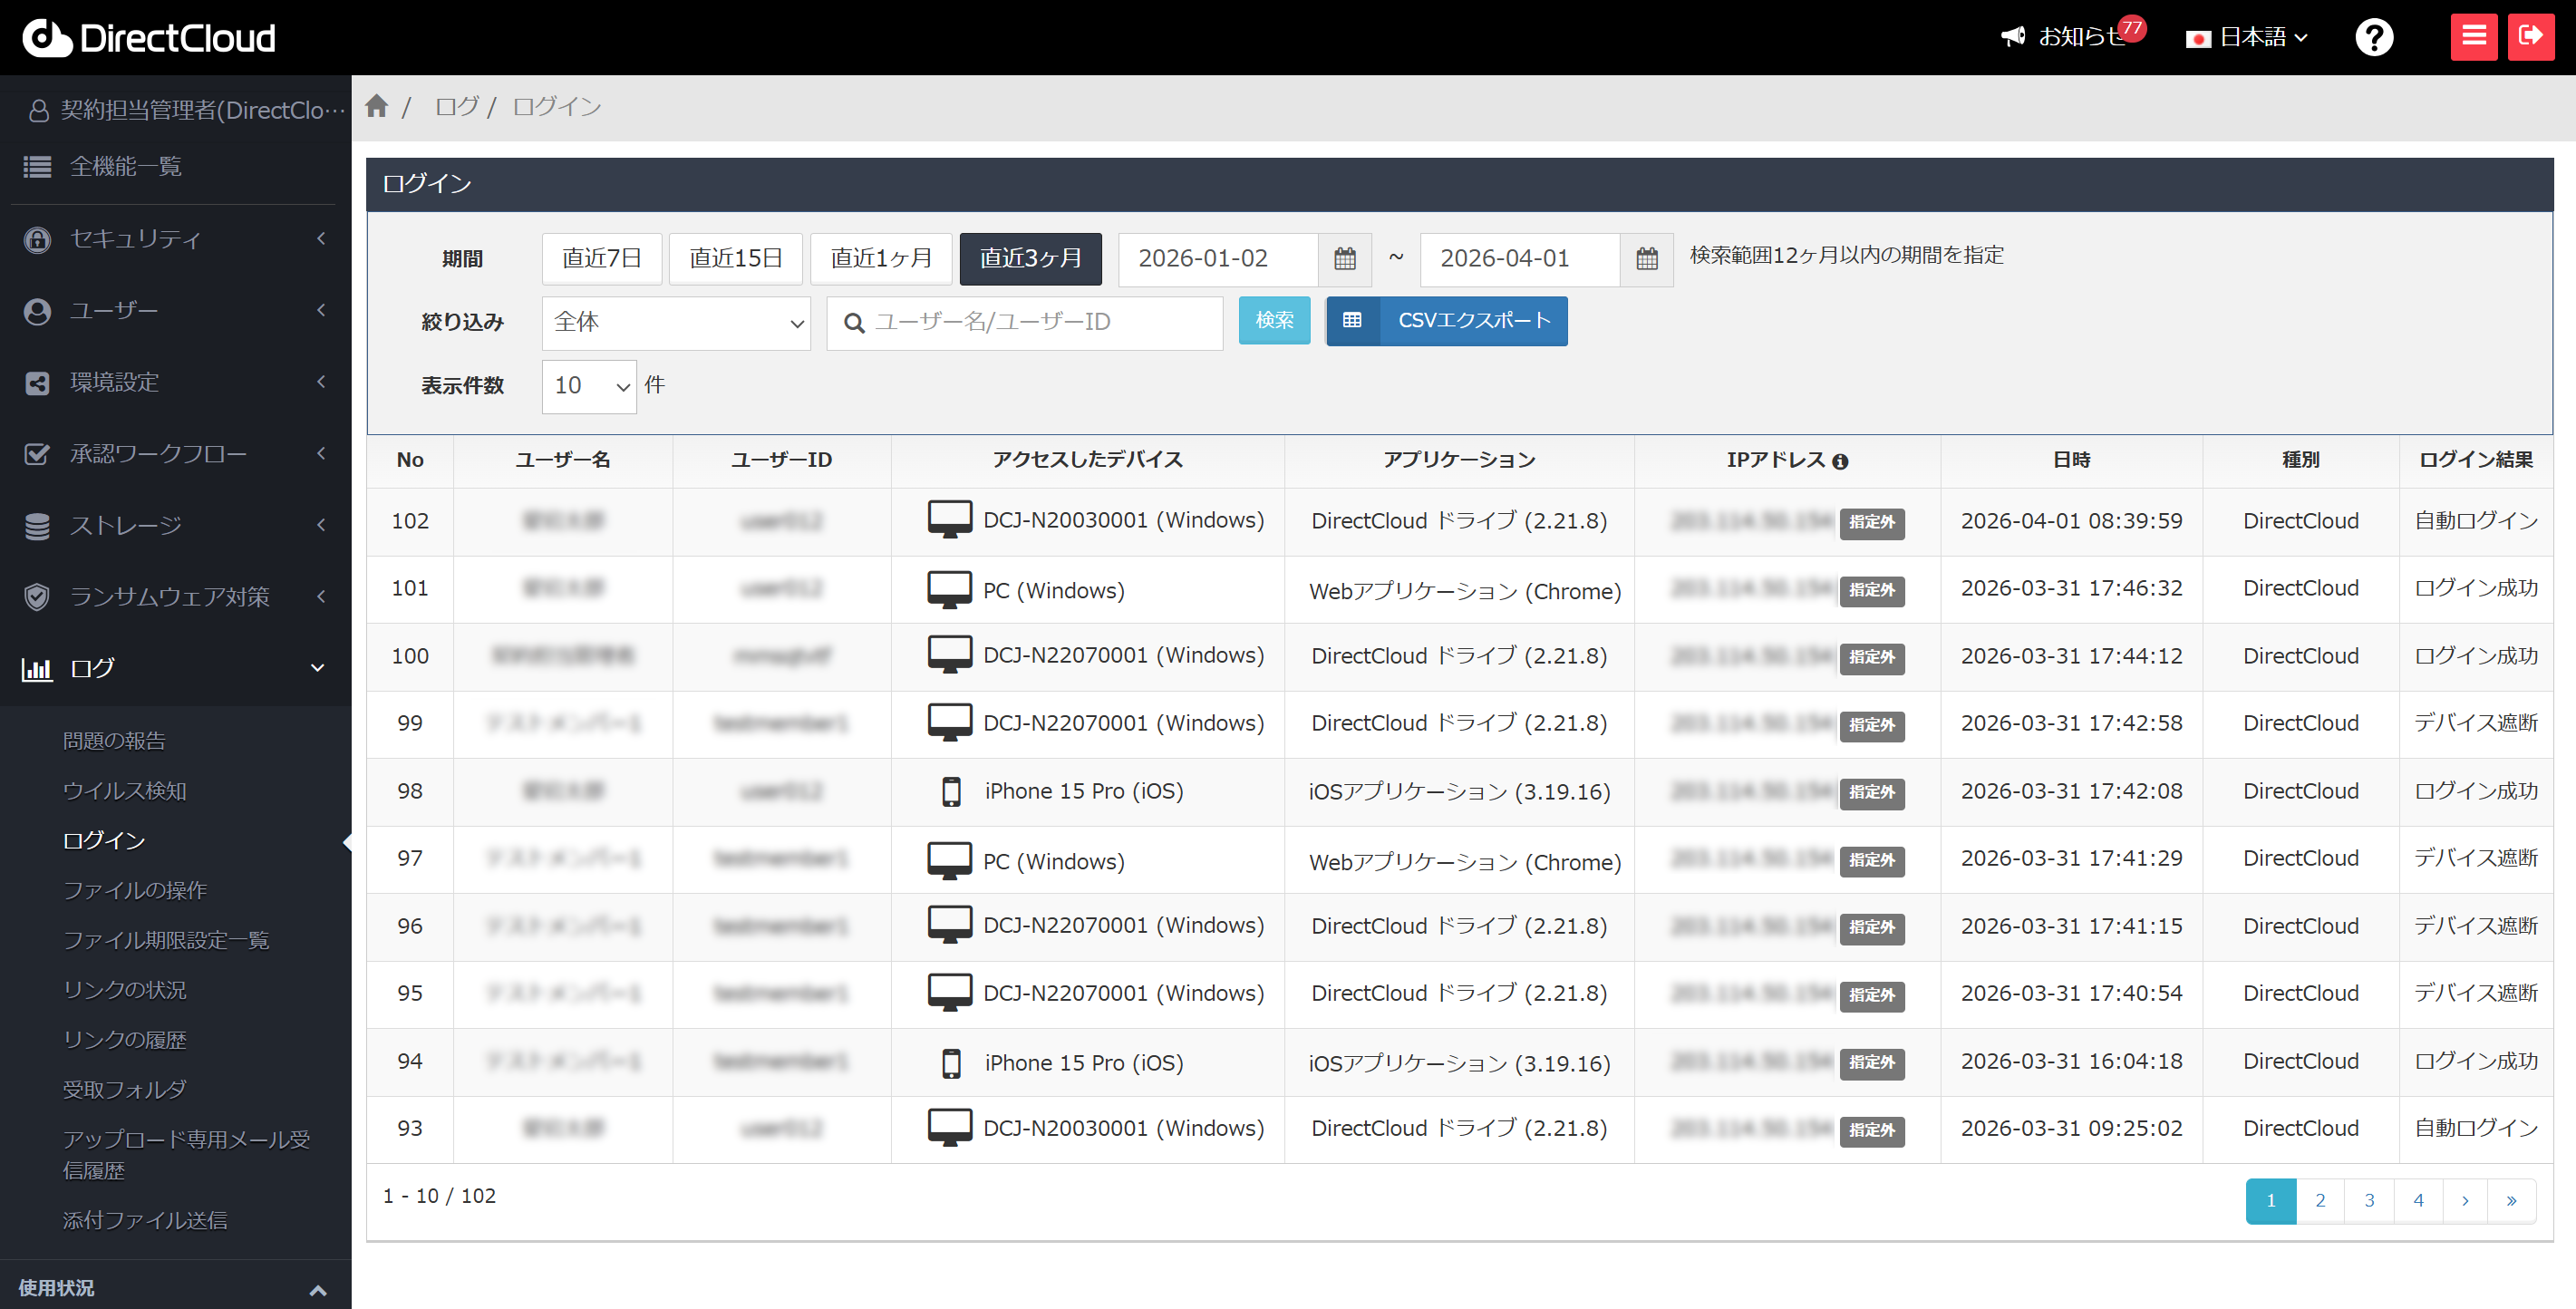The width and height of the screenshot is (2576, 1309).
Task: Select the 直近15日 period button
Action: tap(736, 259)
